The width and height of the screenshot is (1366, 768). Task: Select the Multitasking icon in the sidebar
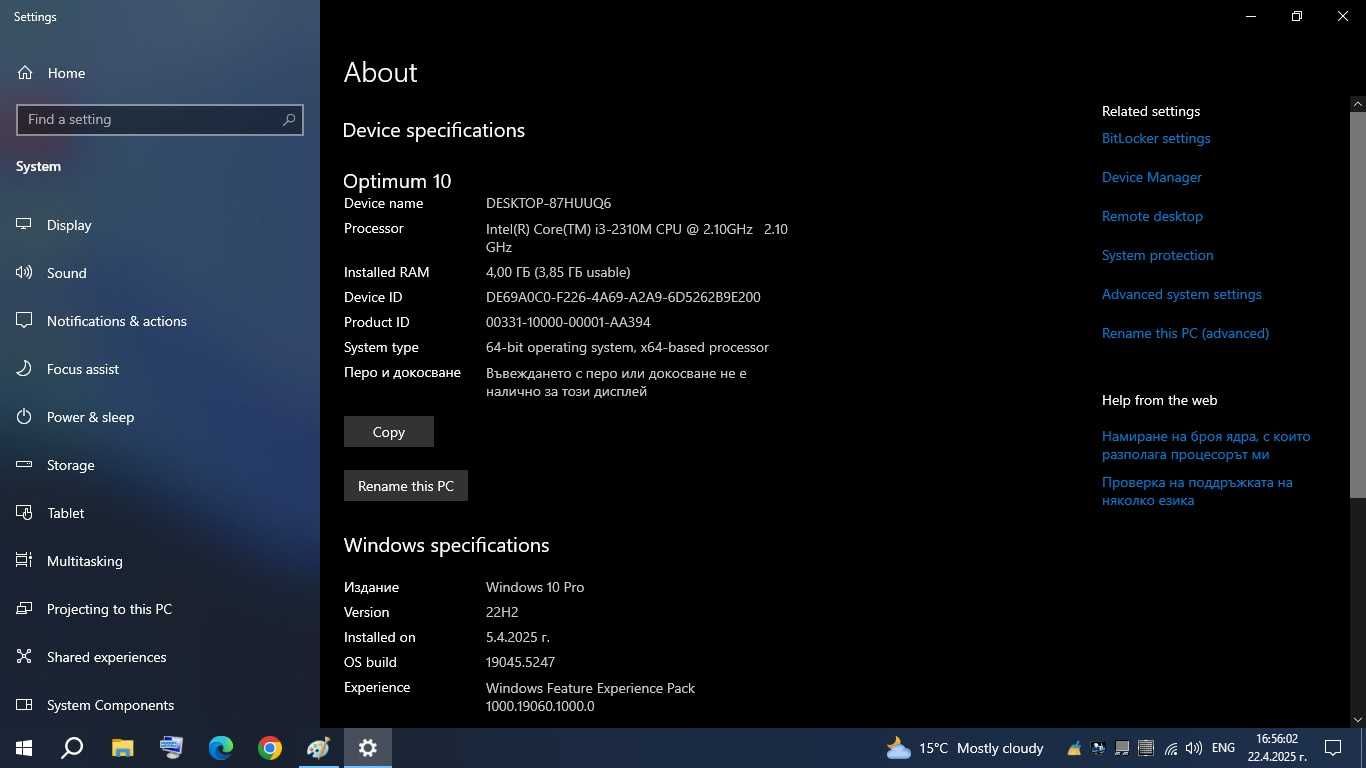[25, 561]
